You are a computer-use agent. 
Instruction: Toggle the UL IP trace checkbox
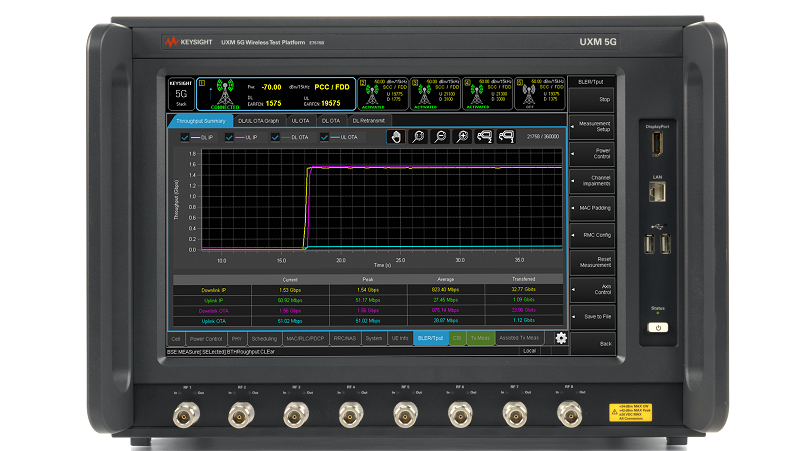click(230, 137)
